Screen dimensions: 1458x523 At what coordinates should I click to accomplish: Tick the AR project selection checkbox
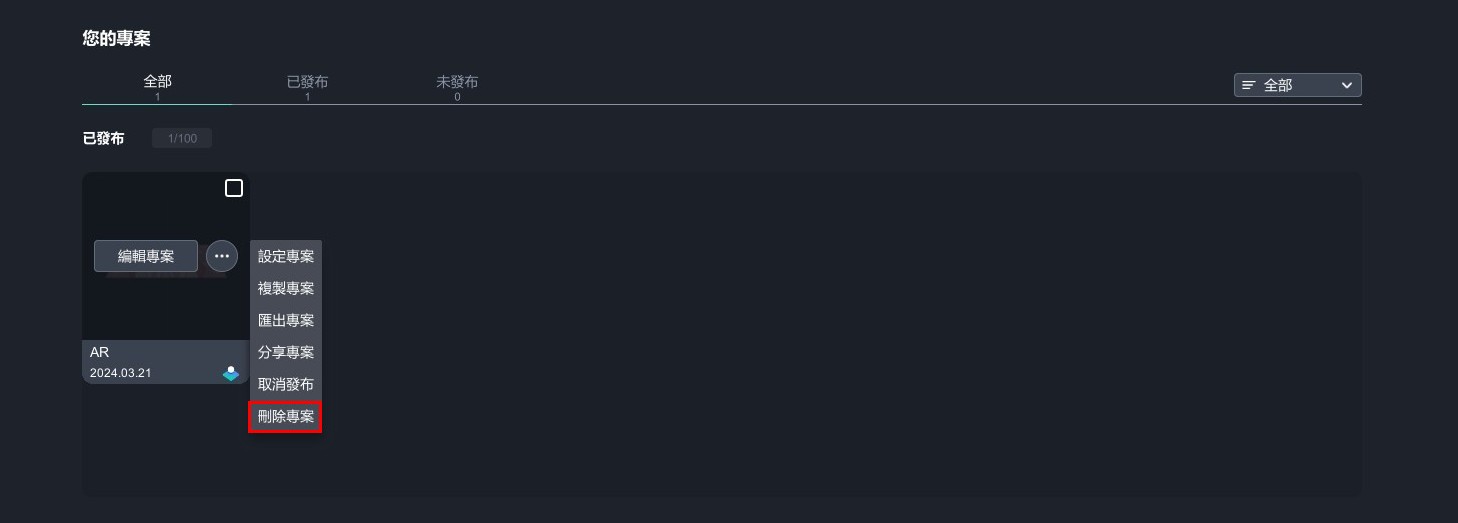pyautogui.click(x=234, y=188)
